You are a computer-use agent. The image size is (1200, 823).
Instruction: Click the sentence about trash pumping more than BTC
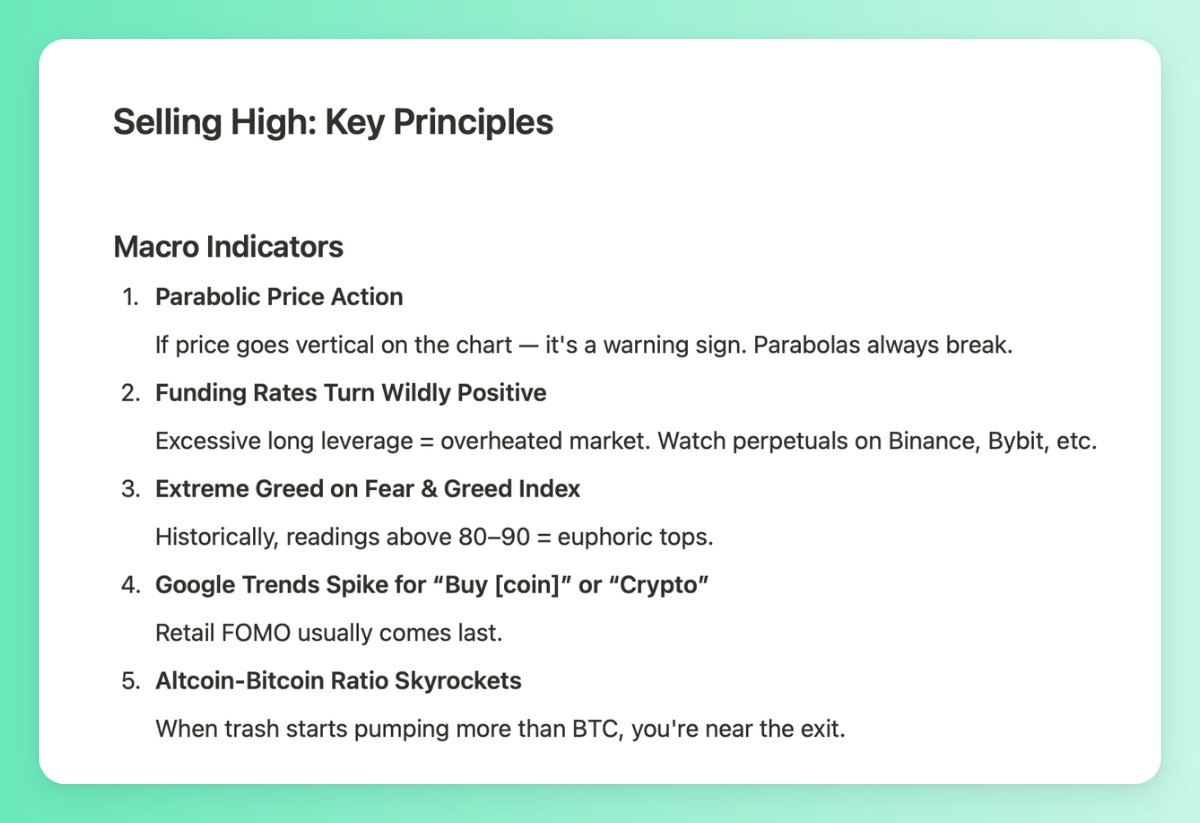500,729
